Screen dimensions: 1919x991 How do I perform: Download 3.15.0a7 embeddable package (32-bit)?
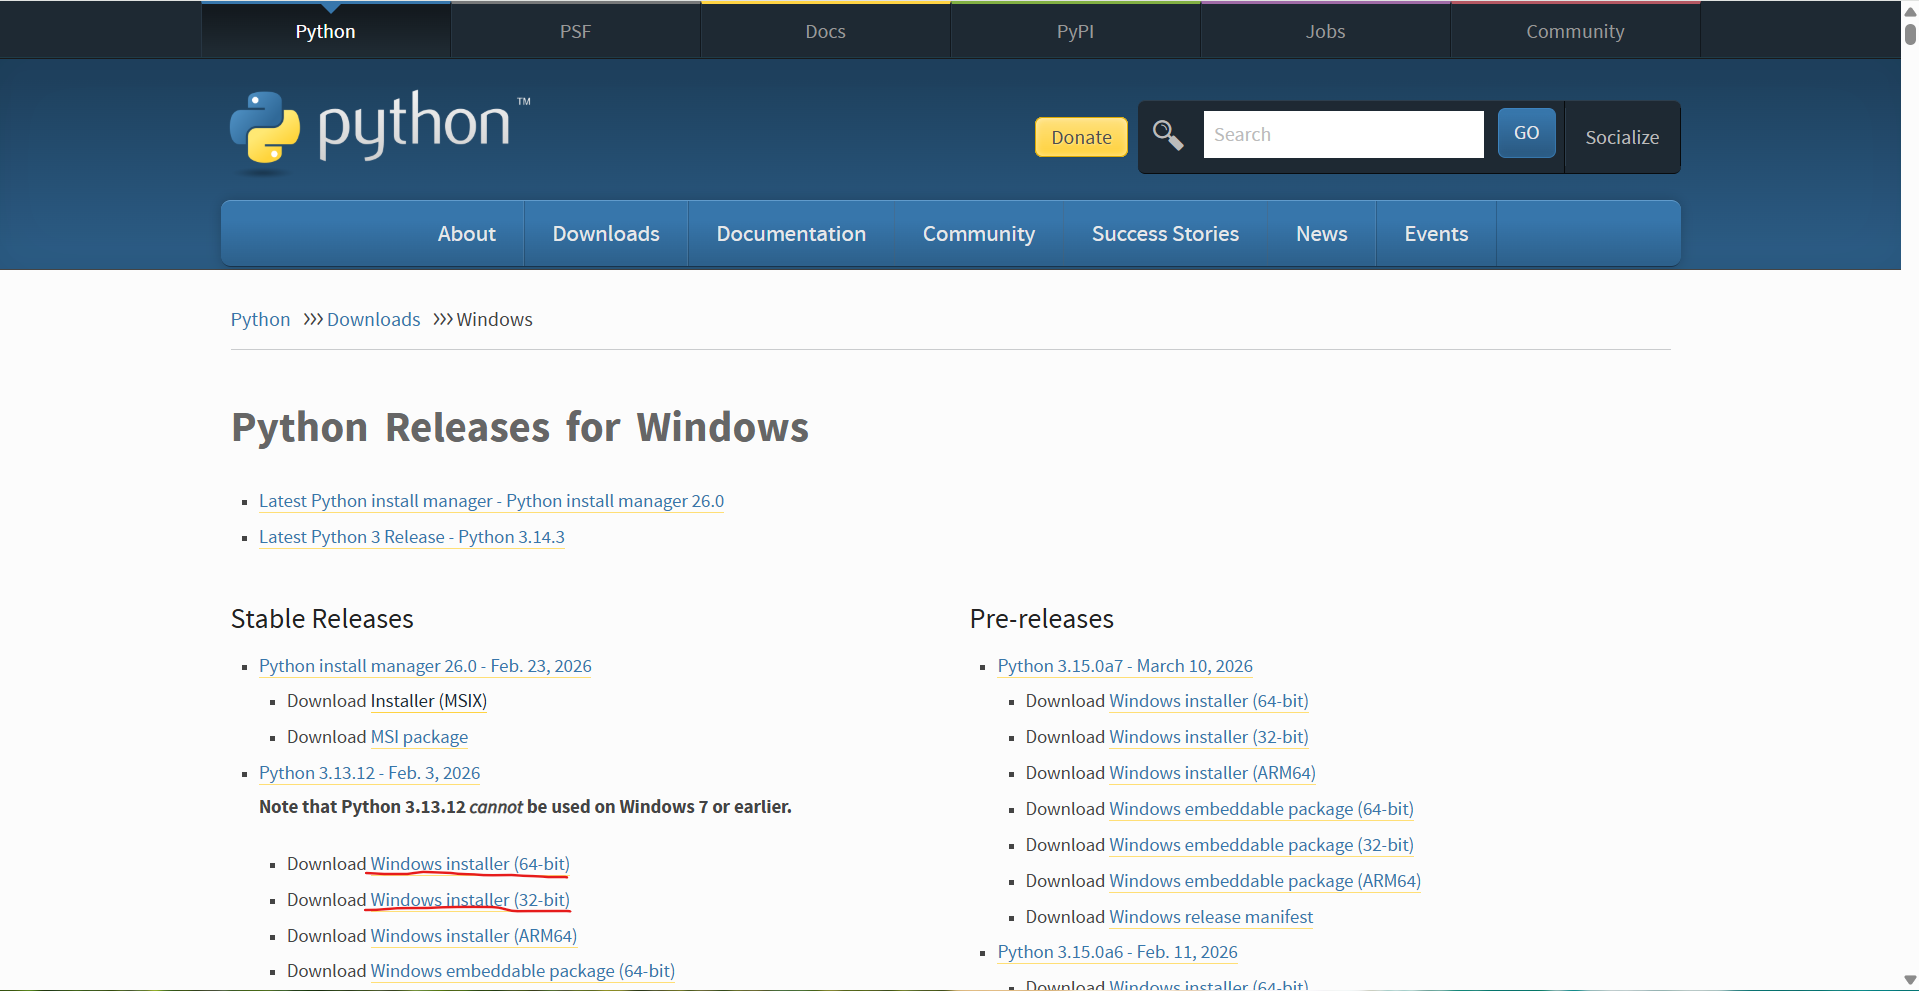1262,845
